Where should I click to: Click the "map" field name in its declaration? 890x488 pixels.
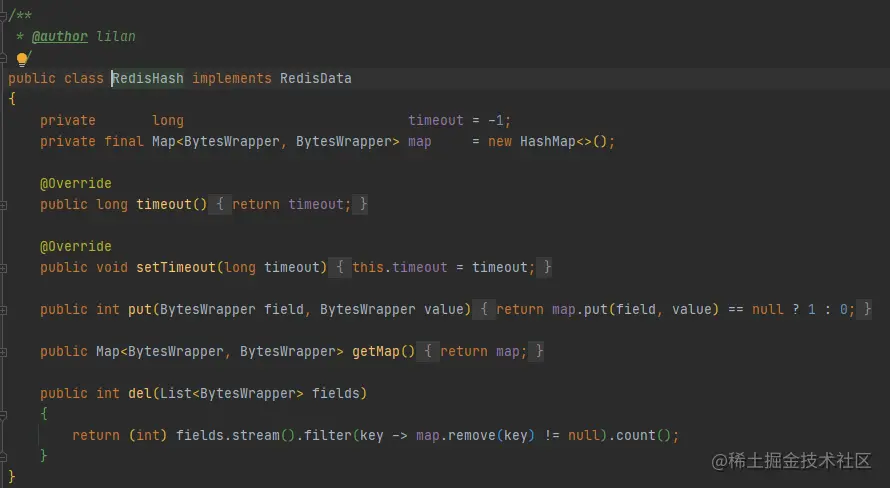(x=419, y=141)
